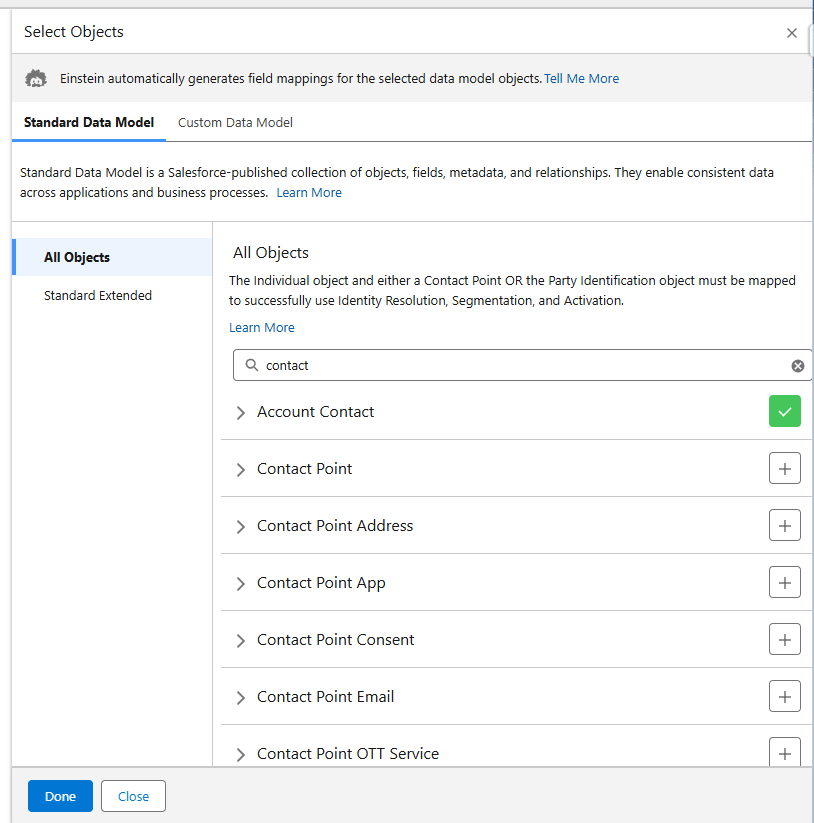This screenshot has height=823, width=814.
Task: Expand Contact Point App row
Action: pyautogui.click(x=240, y=584)
